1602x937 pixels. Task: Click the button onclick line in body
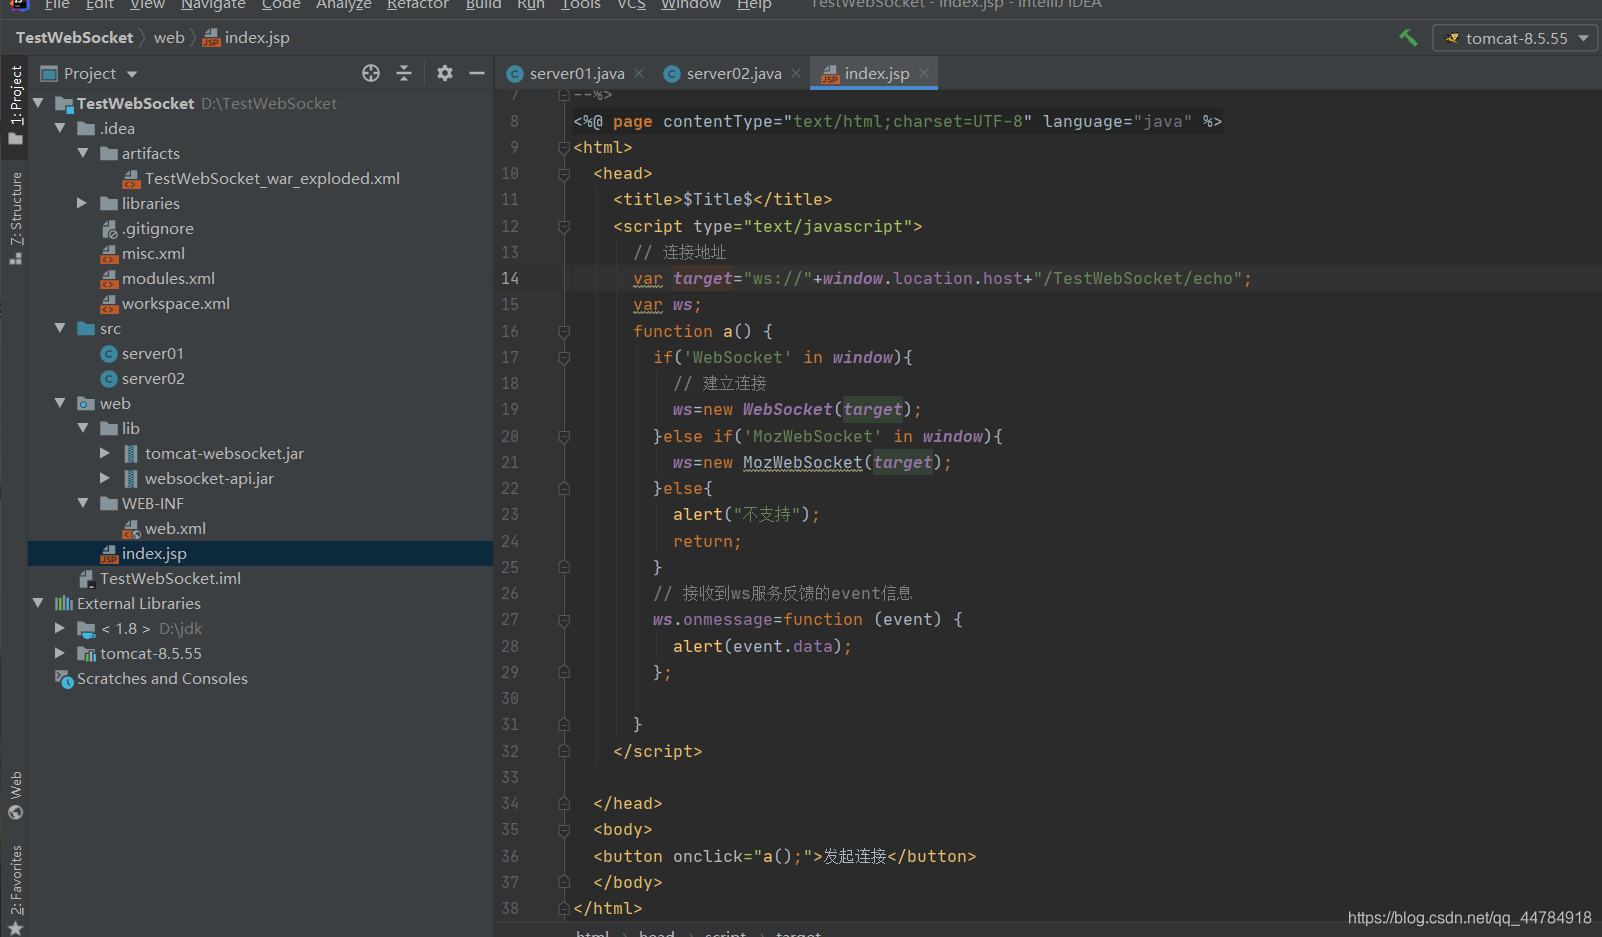click(x=784, y=856)
